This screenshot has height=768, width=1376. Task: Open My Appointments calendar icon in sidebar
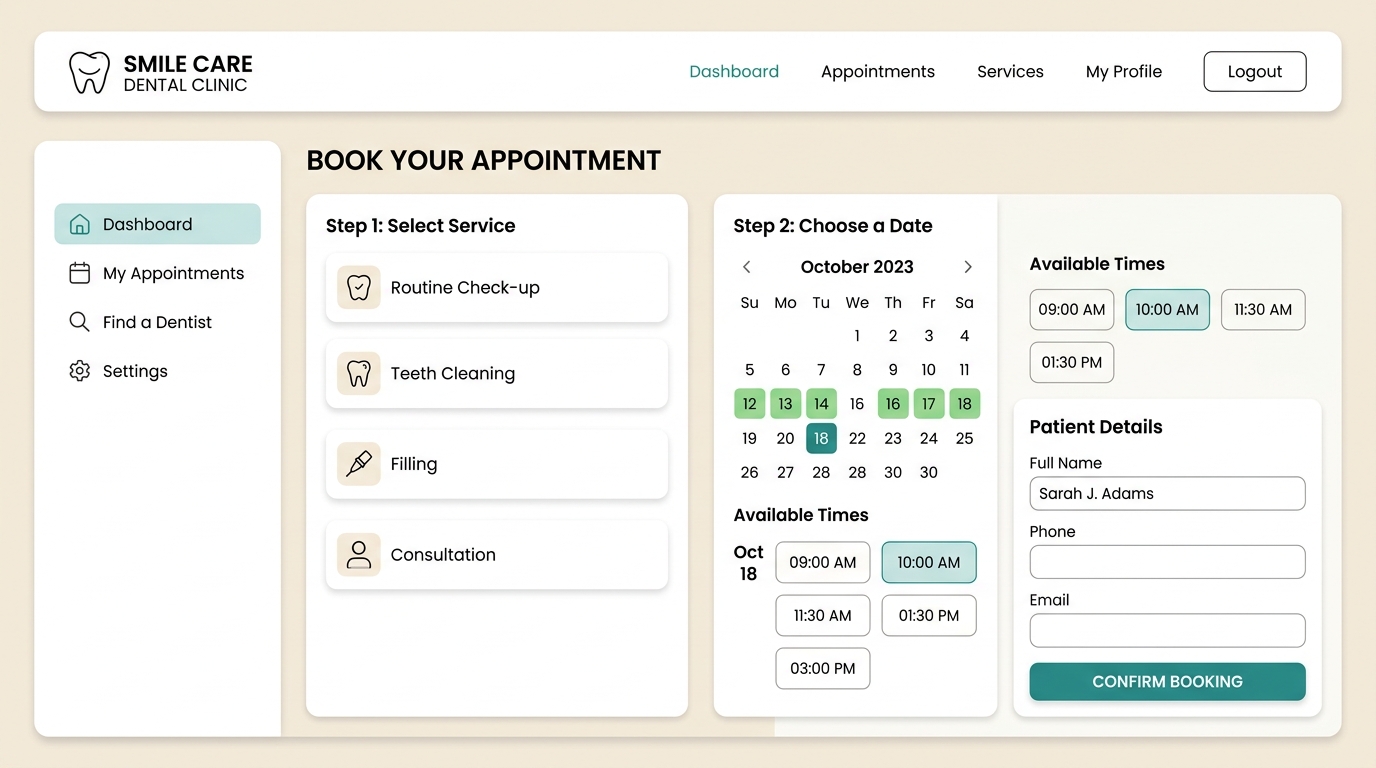[x=79, y=273]
